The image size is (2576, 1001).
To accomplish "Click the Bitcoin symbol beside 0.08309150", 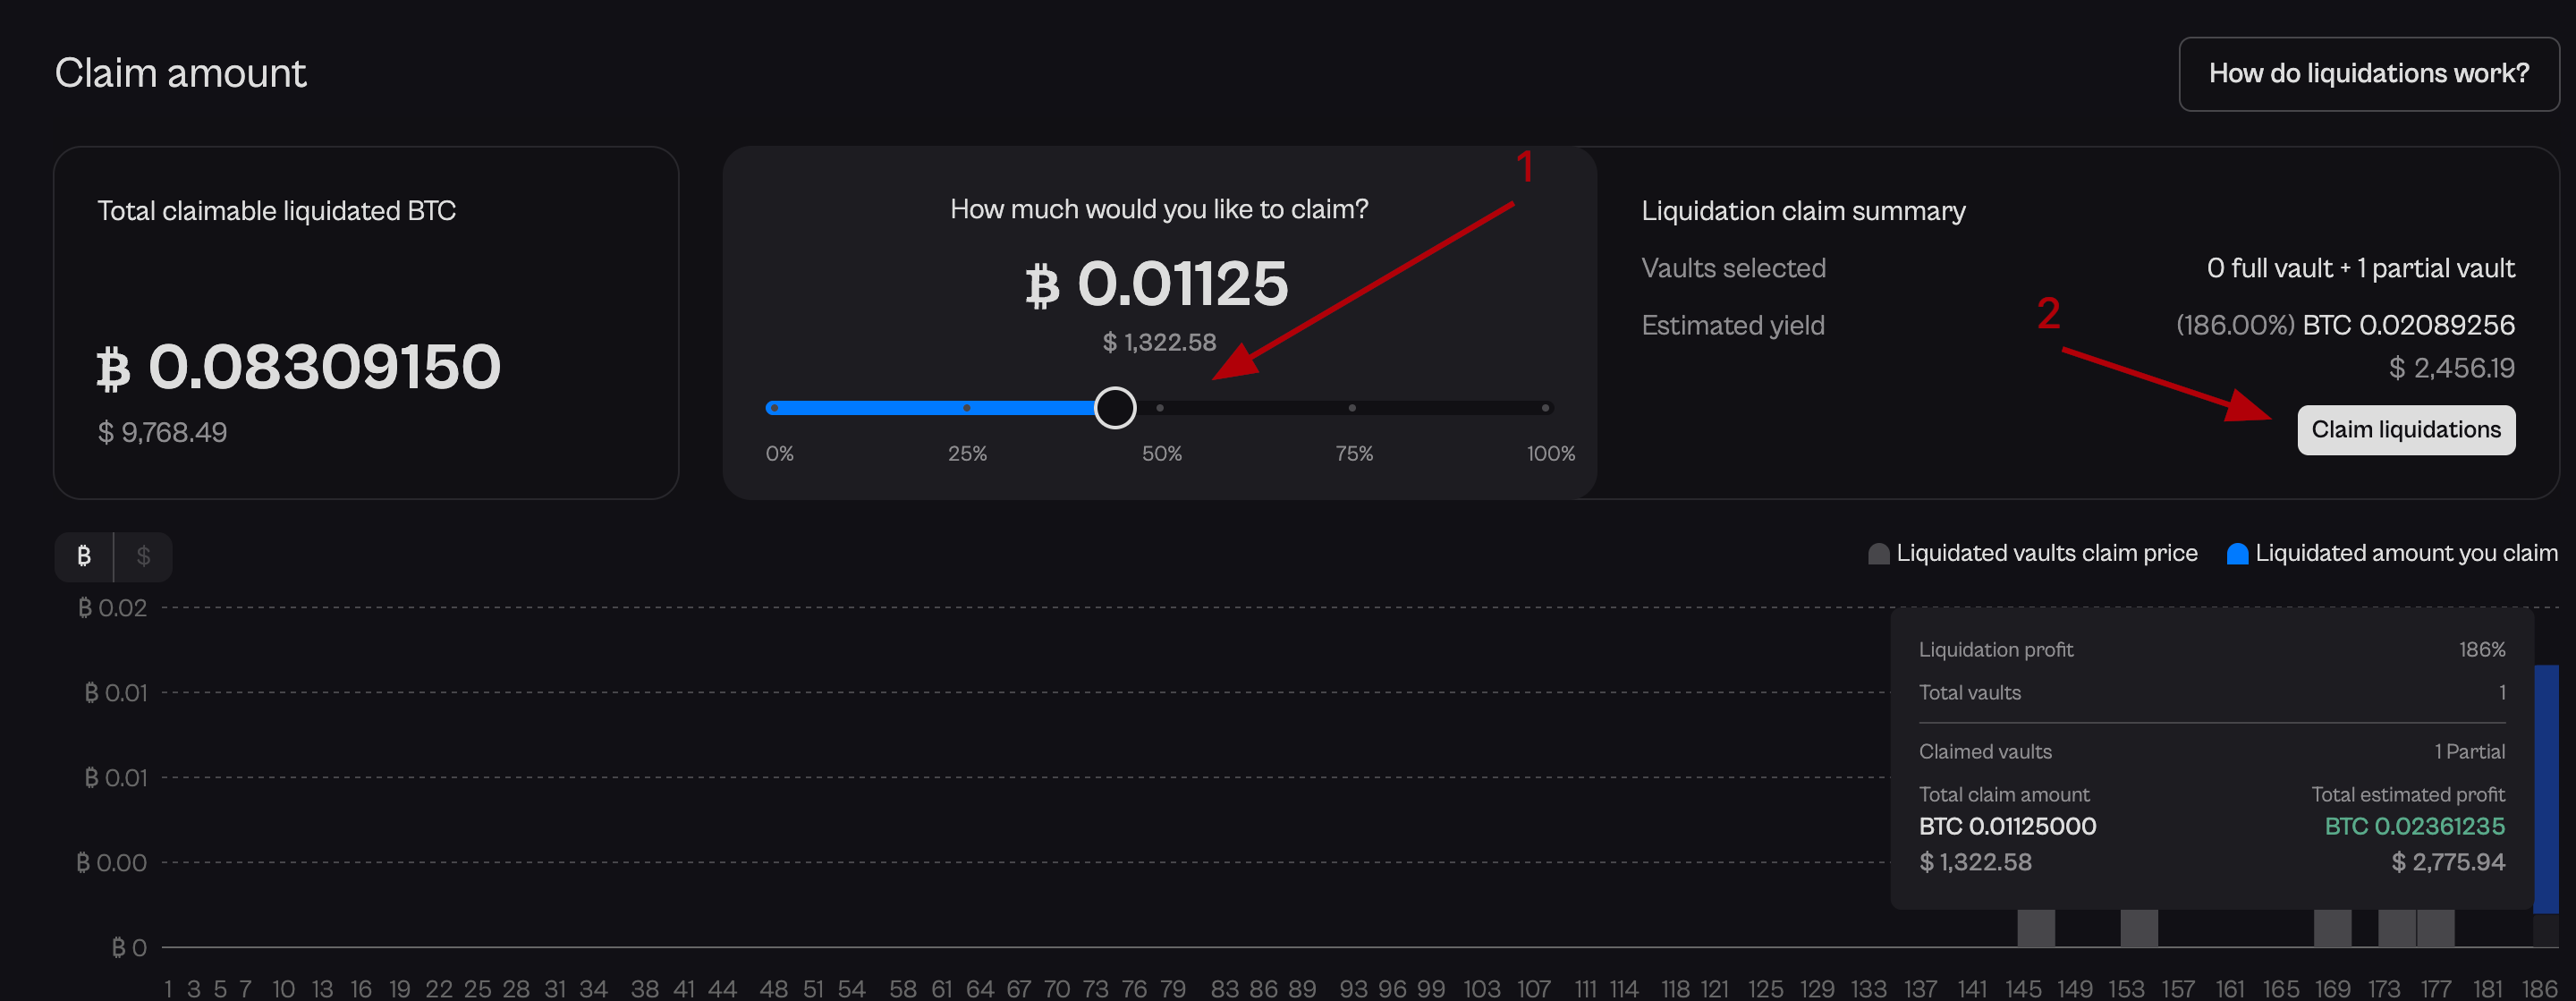I will click(113, 368).
